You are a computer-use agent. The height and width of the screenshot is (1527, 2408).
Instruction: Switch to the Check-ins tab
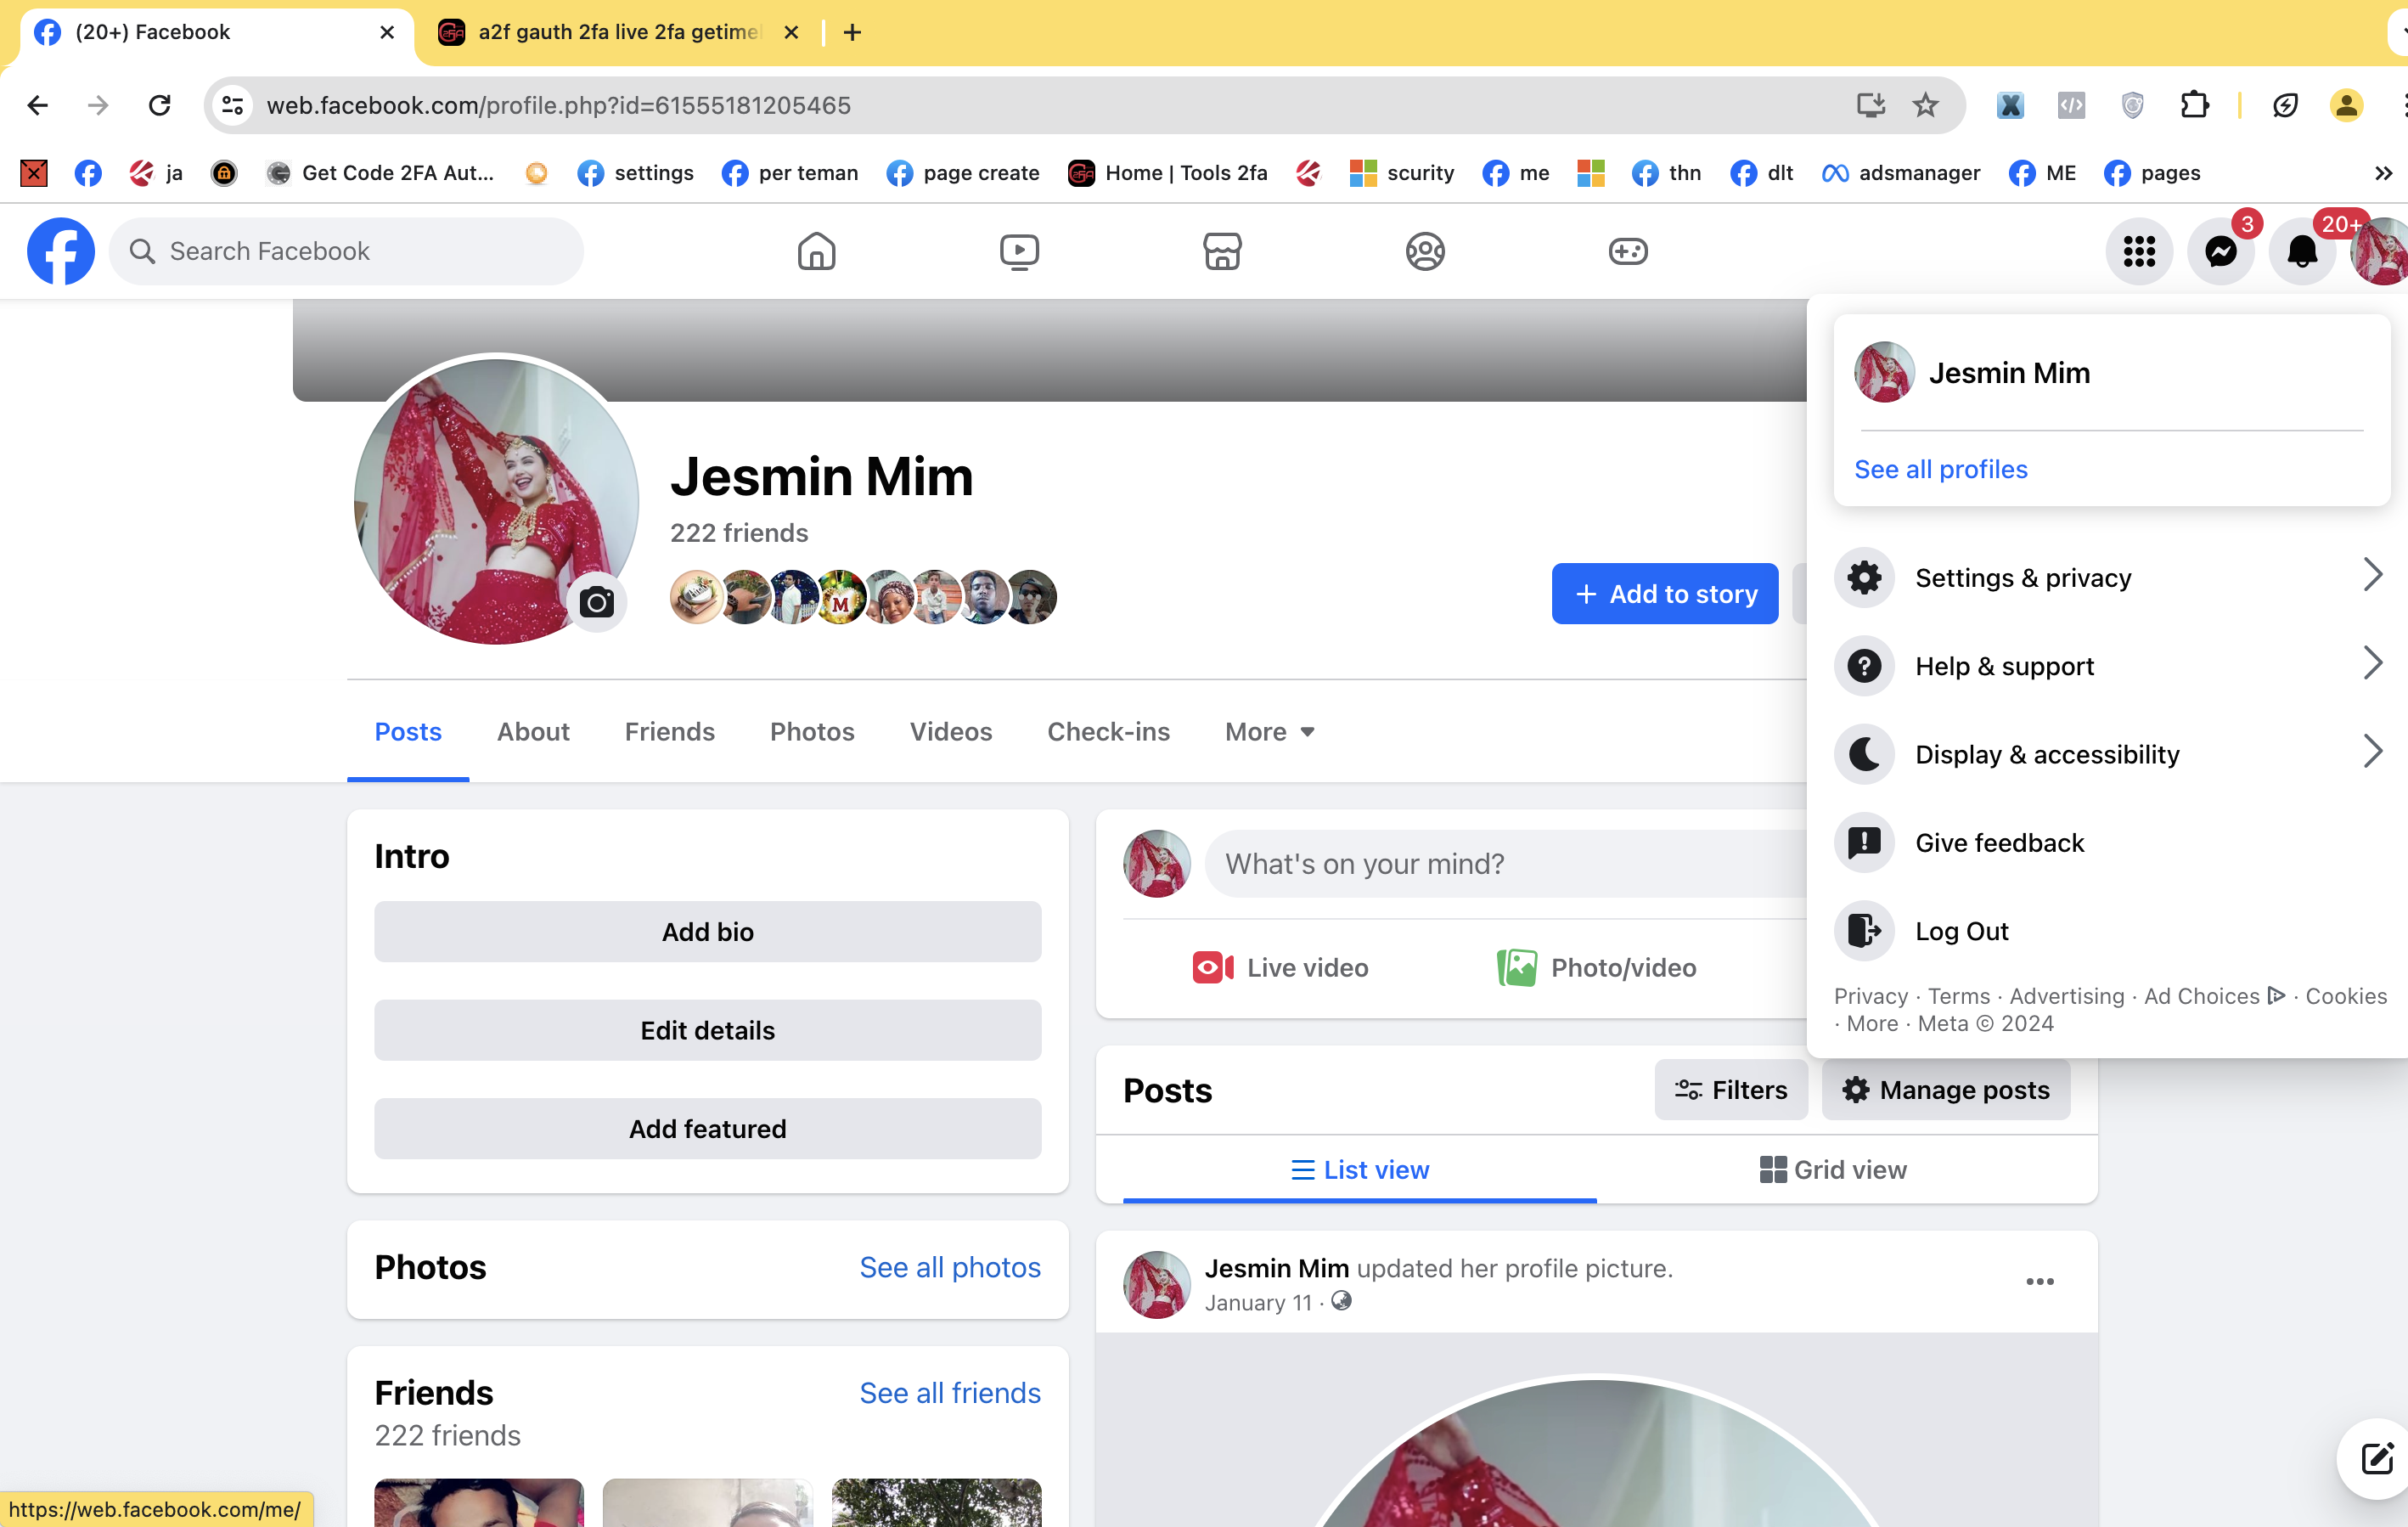click(x=1108, y=731)
